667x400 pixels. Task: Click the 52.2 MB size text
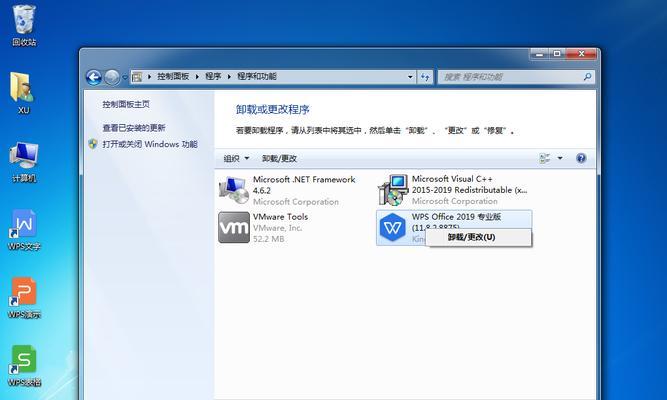pos(268,239)
